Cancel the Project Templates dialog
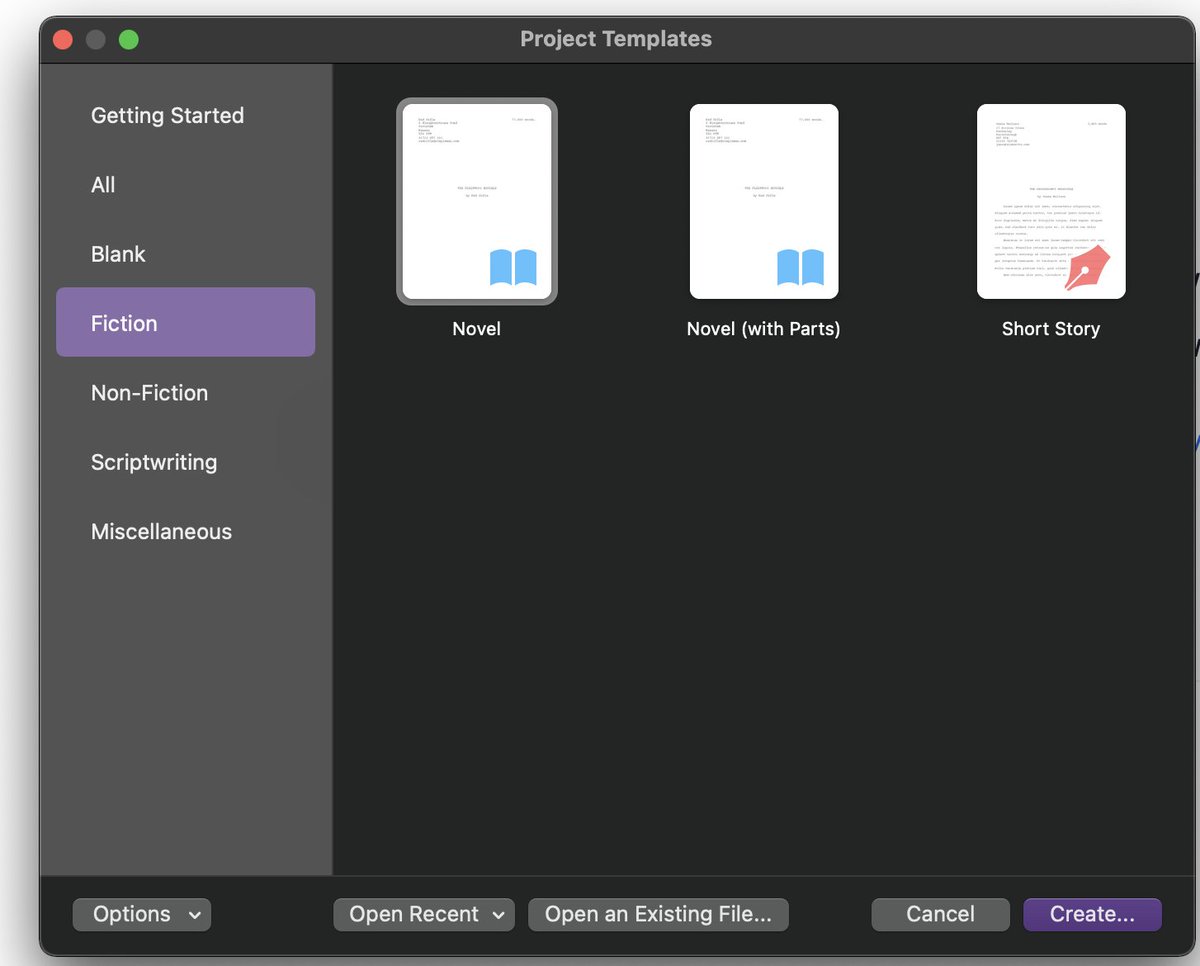The image size is (1200, 966). coord(940,914)
